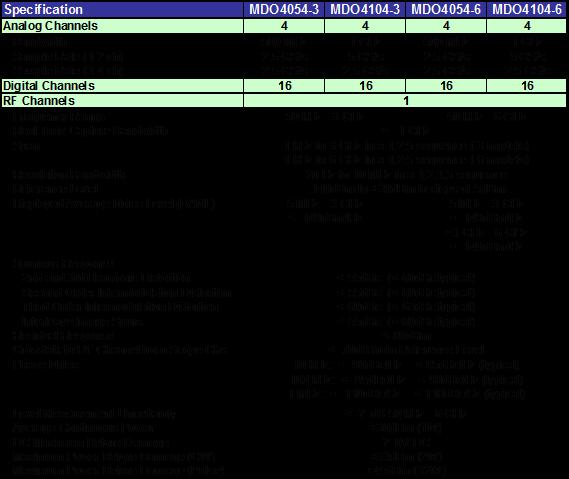Click the MDO4054-3 column header
Image resolution: width=569 pixels, height=479 pixels.
coord(284,9)
